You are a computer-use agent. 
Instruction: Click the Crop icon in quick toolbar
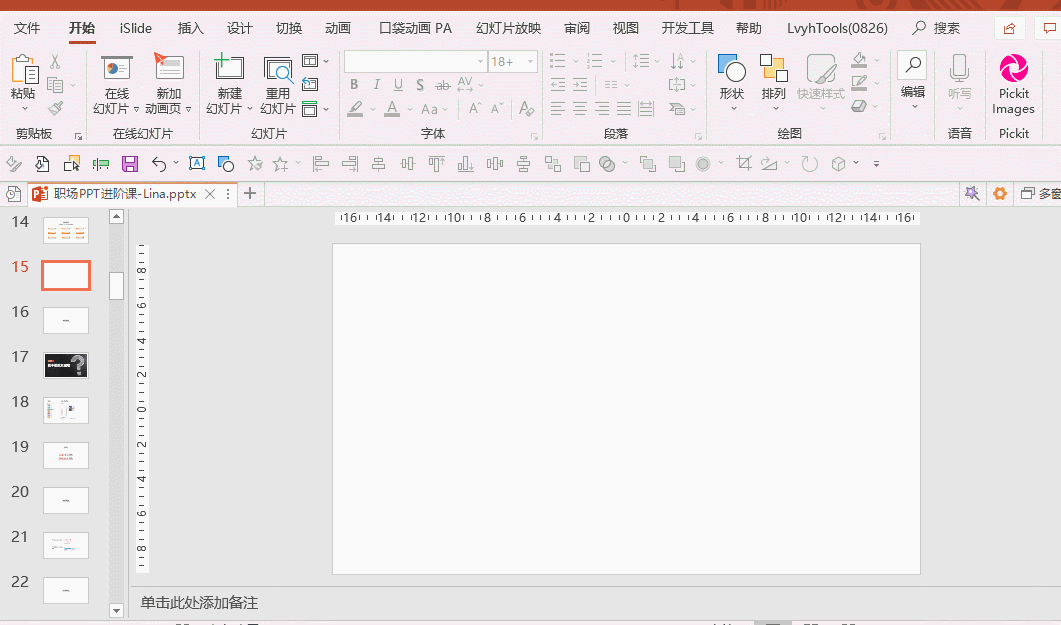tap(744, 163)
